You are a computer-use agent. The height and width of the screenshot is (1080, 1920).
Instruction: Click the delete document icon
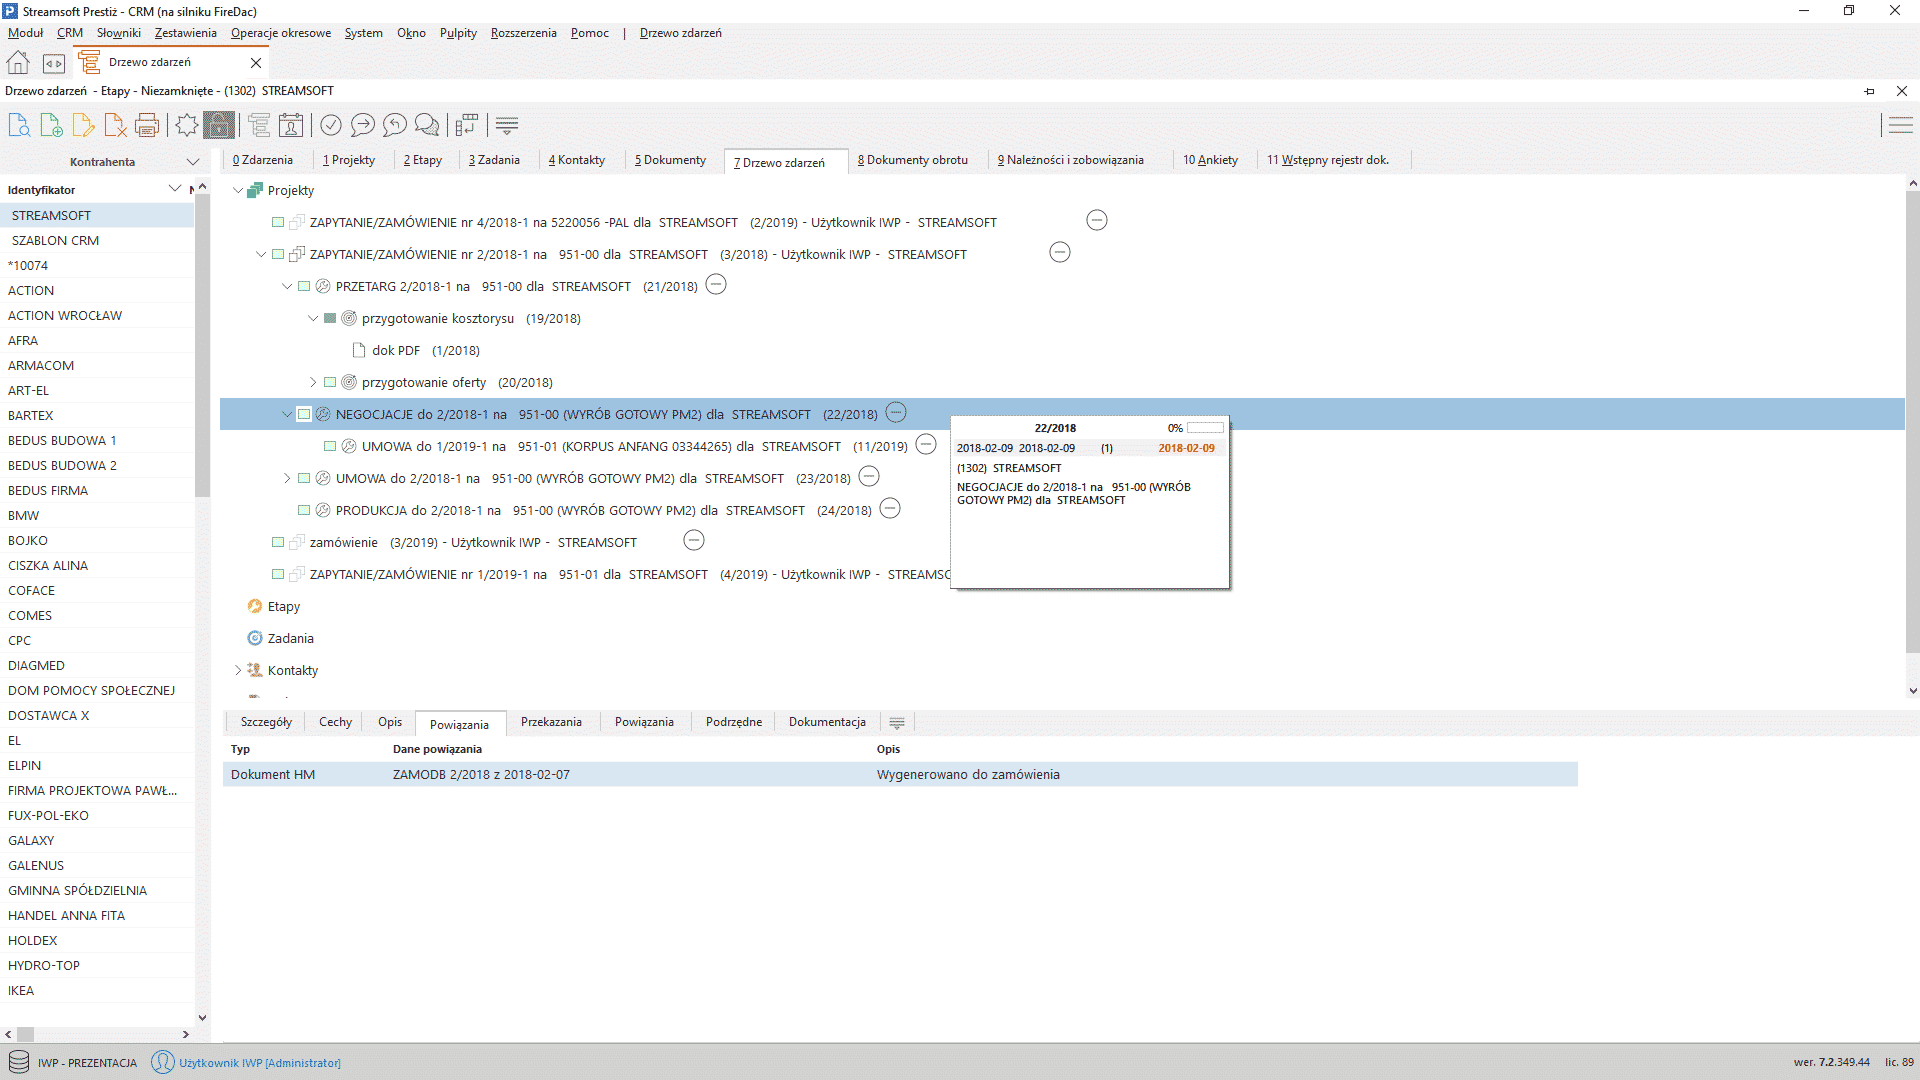pos(115,125)
